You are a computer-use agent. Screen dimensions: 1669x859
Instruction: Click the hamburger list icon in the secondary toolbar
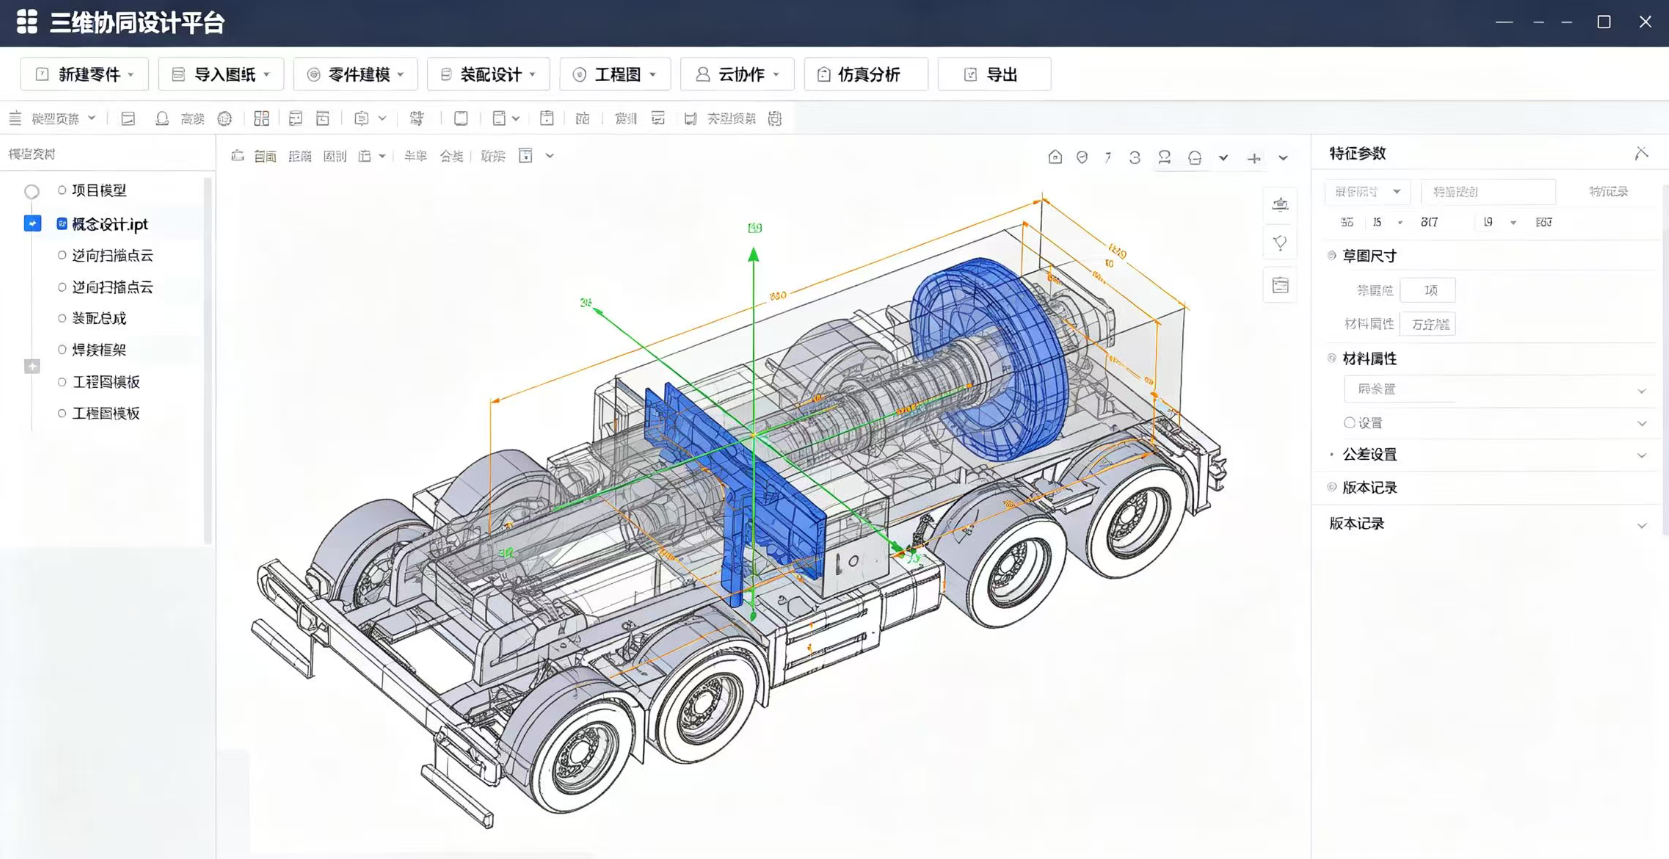tap(15, 118)
